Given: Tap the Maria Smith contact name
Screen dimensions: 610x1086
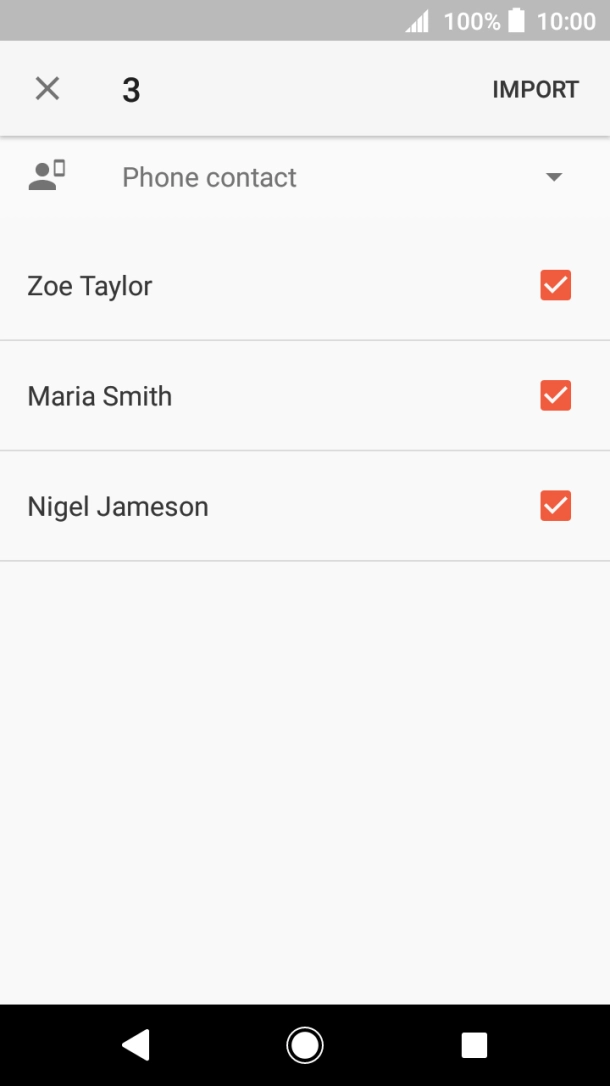Looking at the screenshot, I should click(100, 397).
